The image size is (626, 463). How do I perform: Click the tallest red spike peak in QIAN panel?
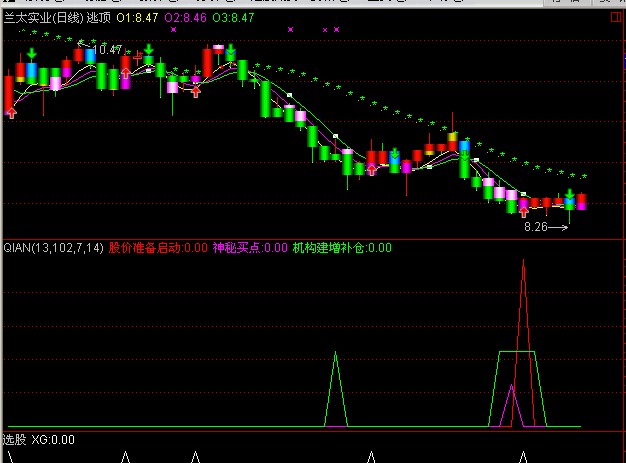pos(523,260)
